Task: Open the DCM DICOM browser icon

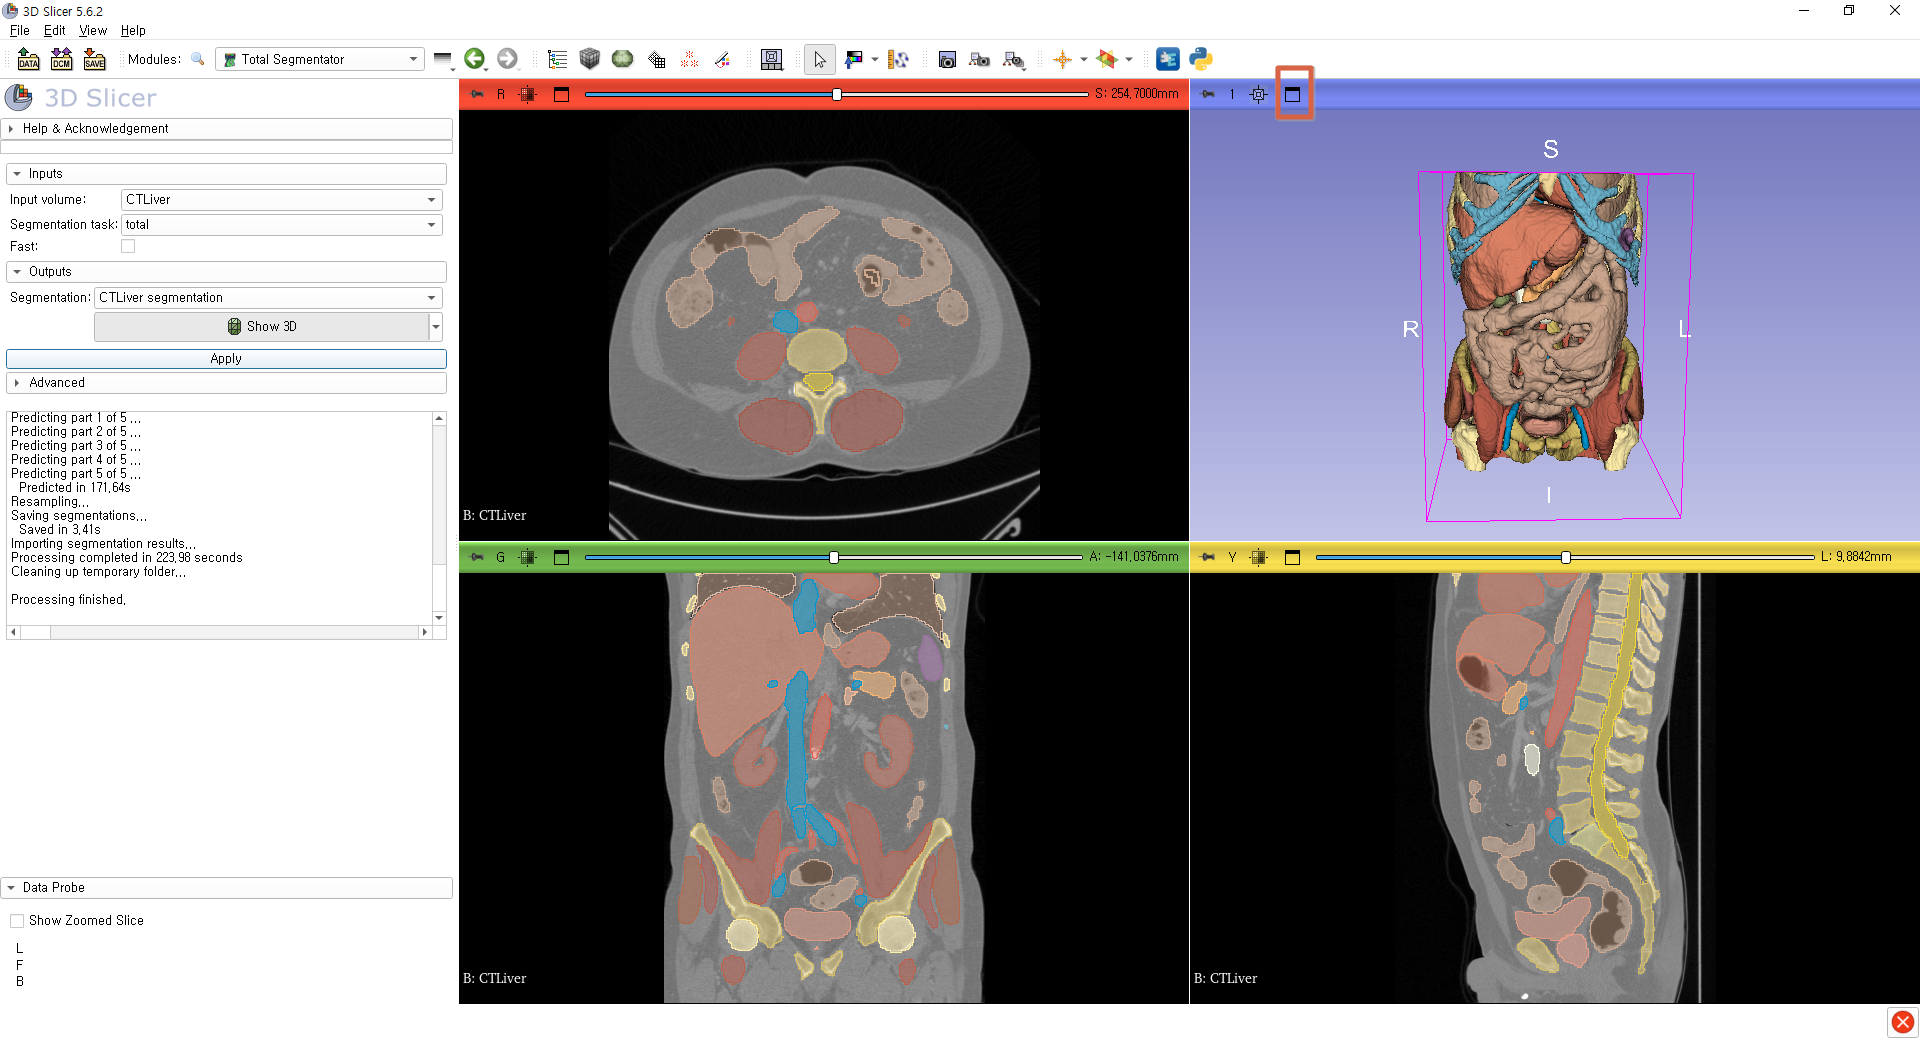Action: [x=61, y=60]
